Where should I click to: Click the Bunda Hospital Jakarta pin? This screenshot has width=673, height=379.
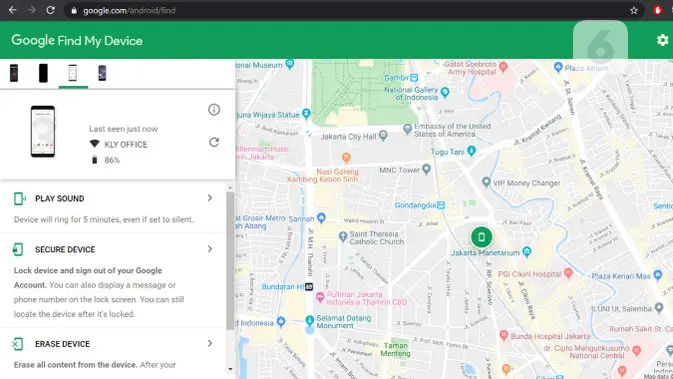click(504, 335)
